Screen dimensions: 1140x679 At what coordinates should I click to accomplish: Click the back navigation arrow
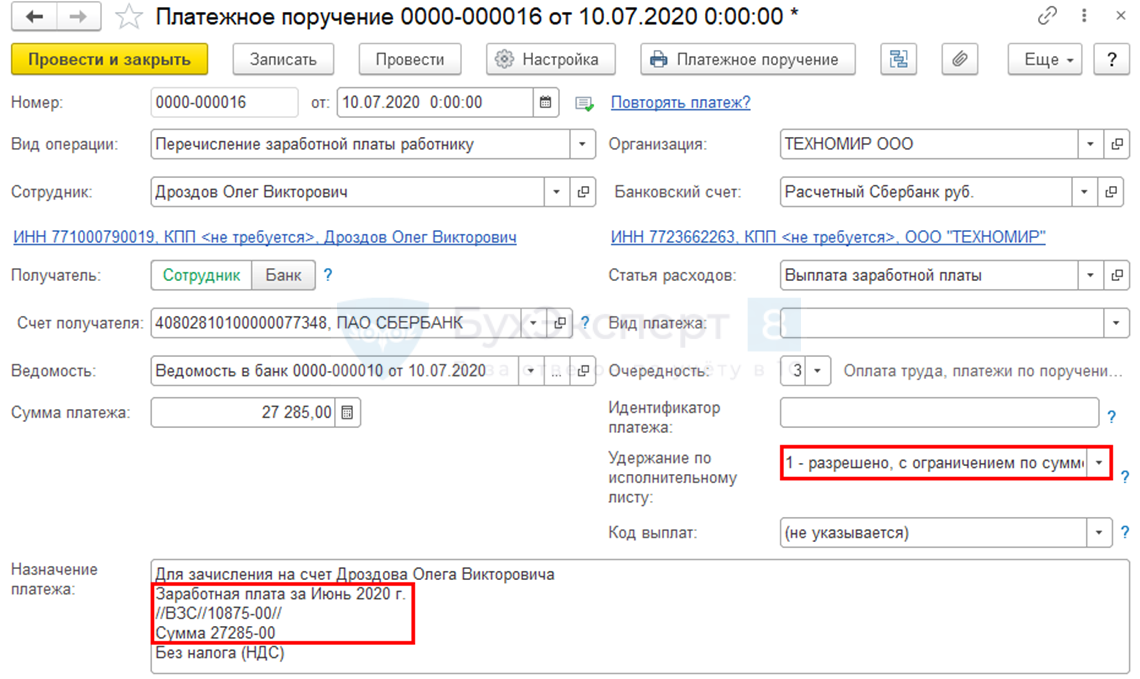click(34, 17)
